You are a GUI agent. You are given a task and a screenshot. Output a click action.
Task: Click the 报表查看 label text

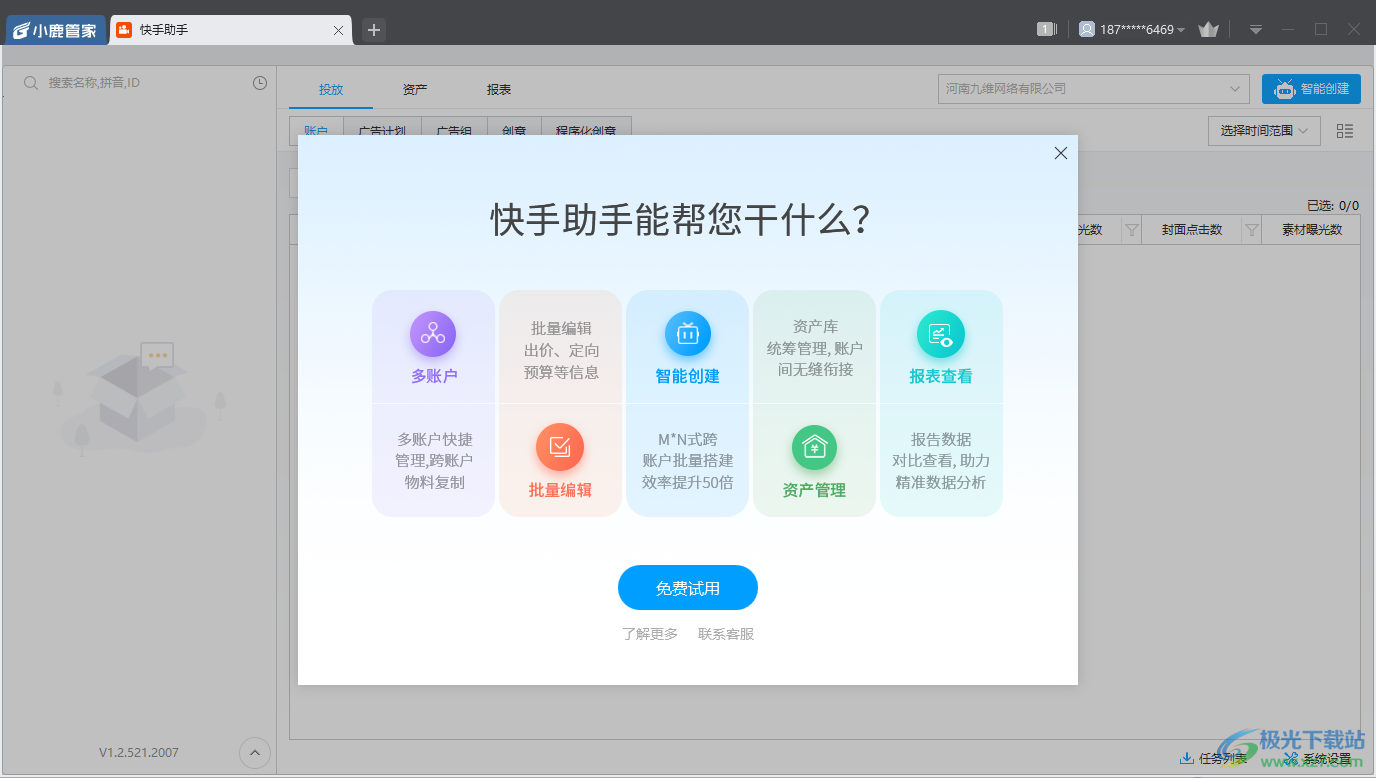coord(941,377)
